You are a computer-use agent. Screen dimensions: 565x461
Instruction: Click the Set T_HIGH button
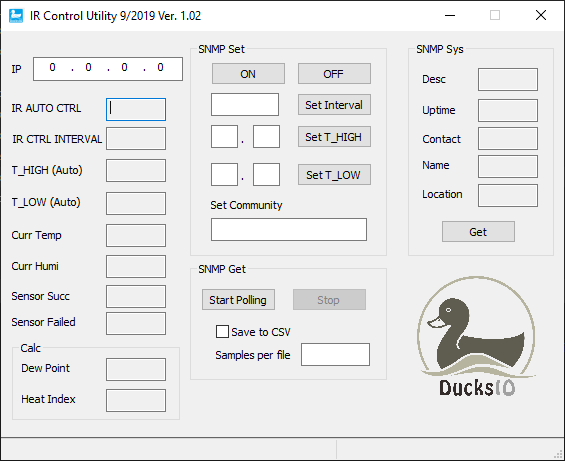click(334, 137)
